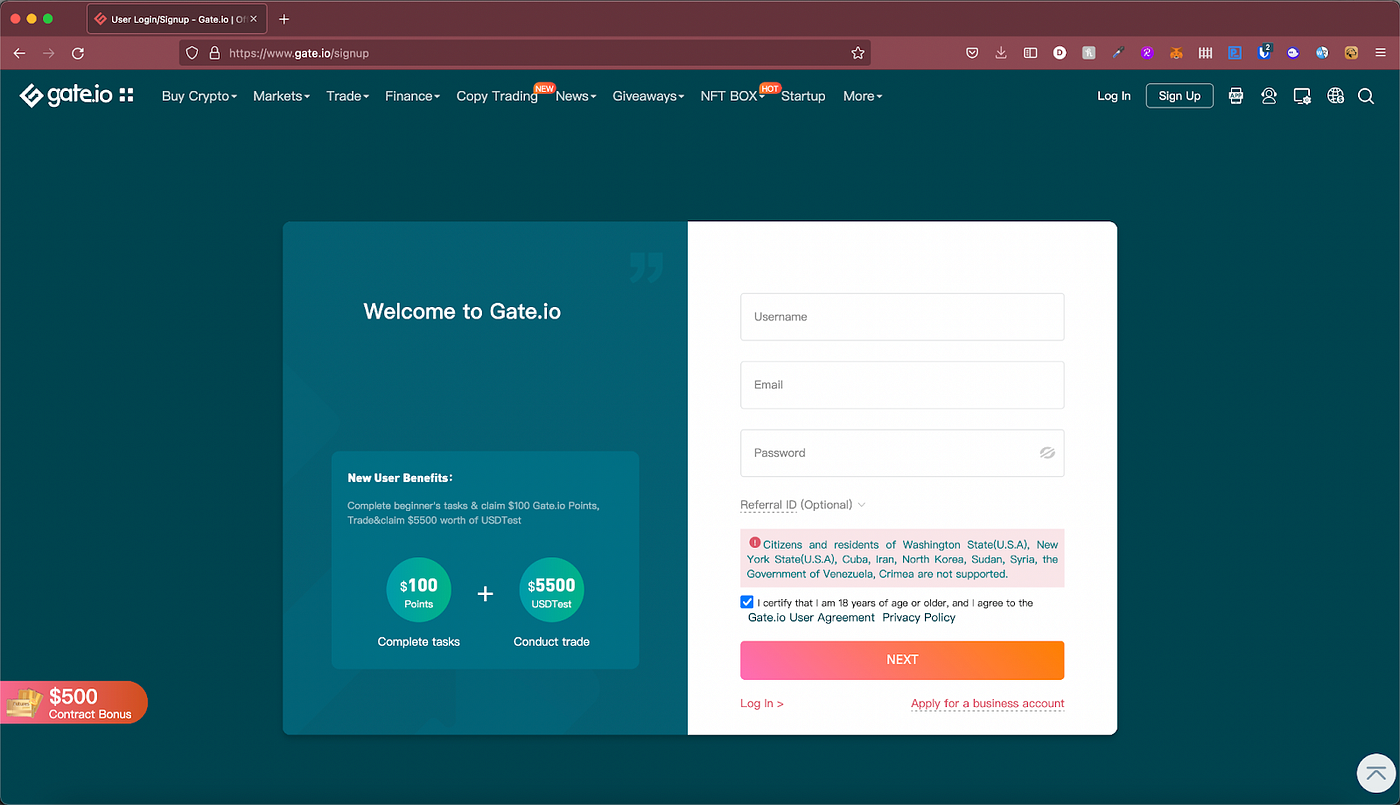Screen dimensions: 1400x805
Task: Click the customer support headset icon
Action: coord(1268,95)
